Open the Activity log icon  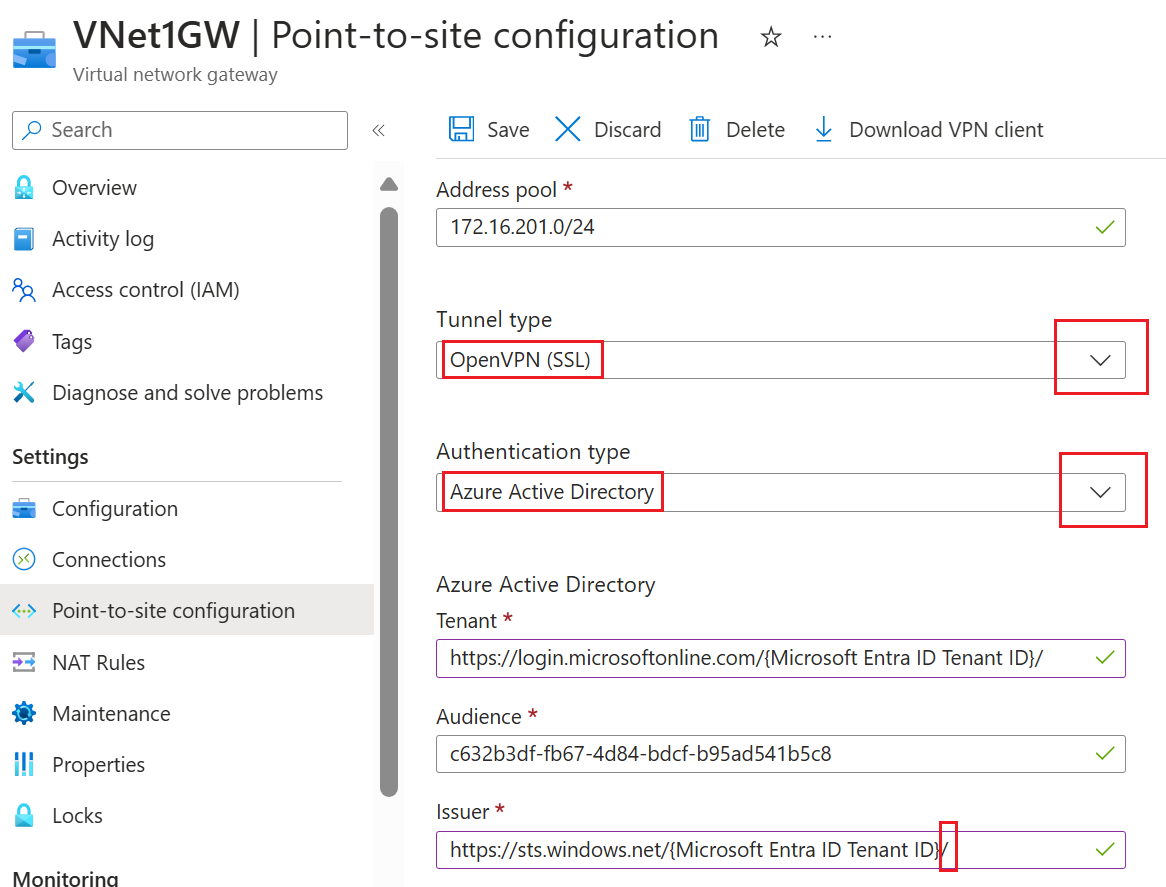click(x=24, y=238)
